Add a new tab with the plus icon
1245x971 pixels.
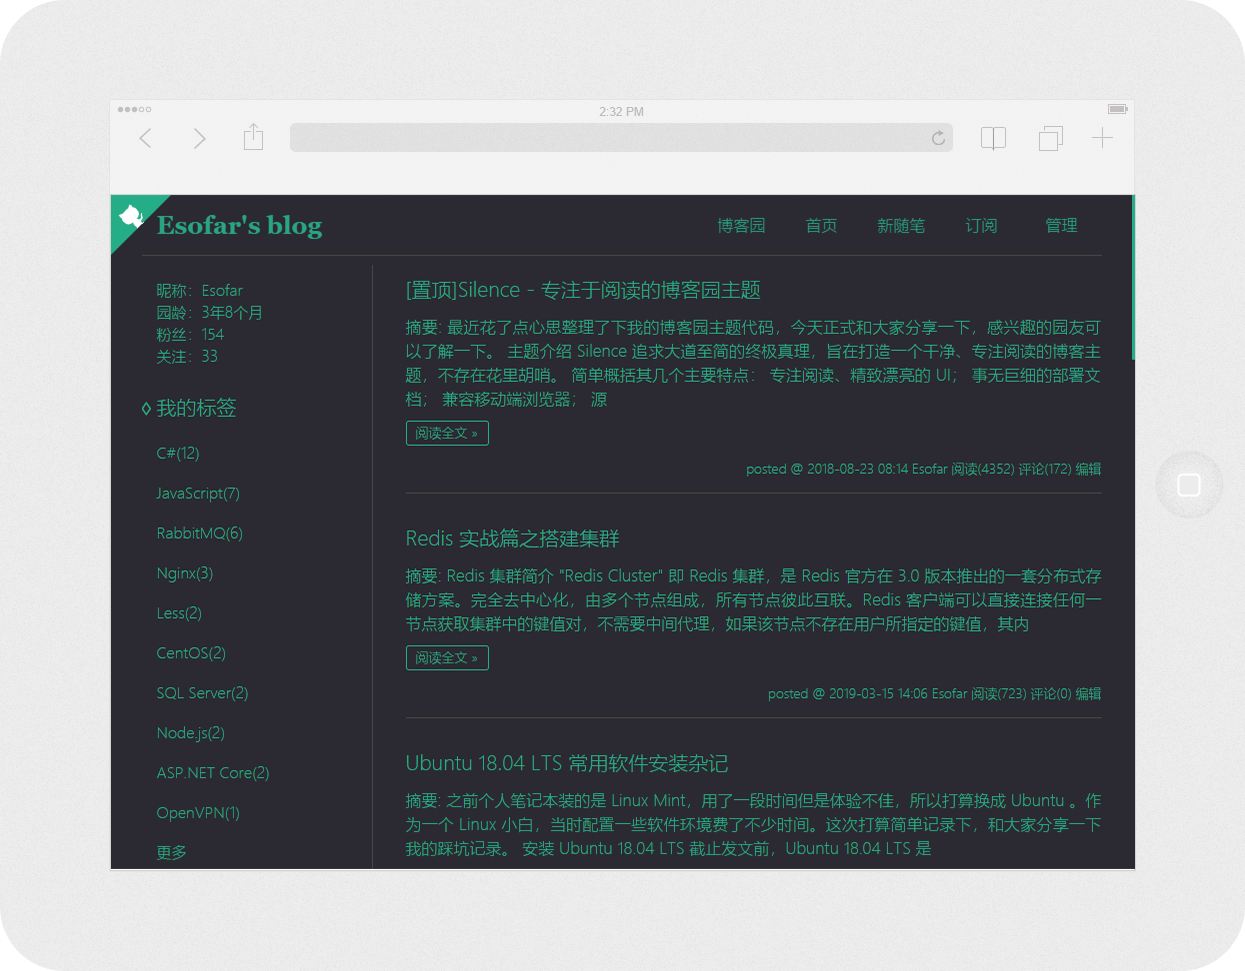[x=1102, y=138]
